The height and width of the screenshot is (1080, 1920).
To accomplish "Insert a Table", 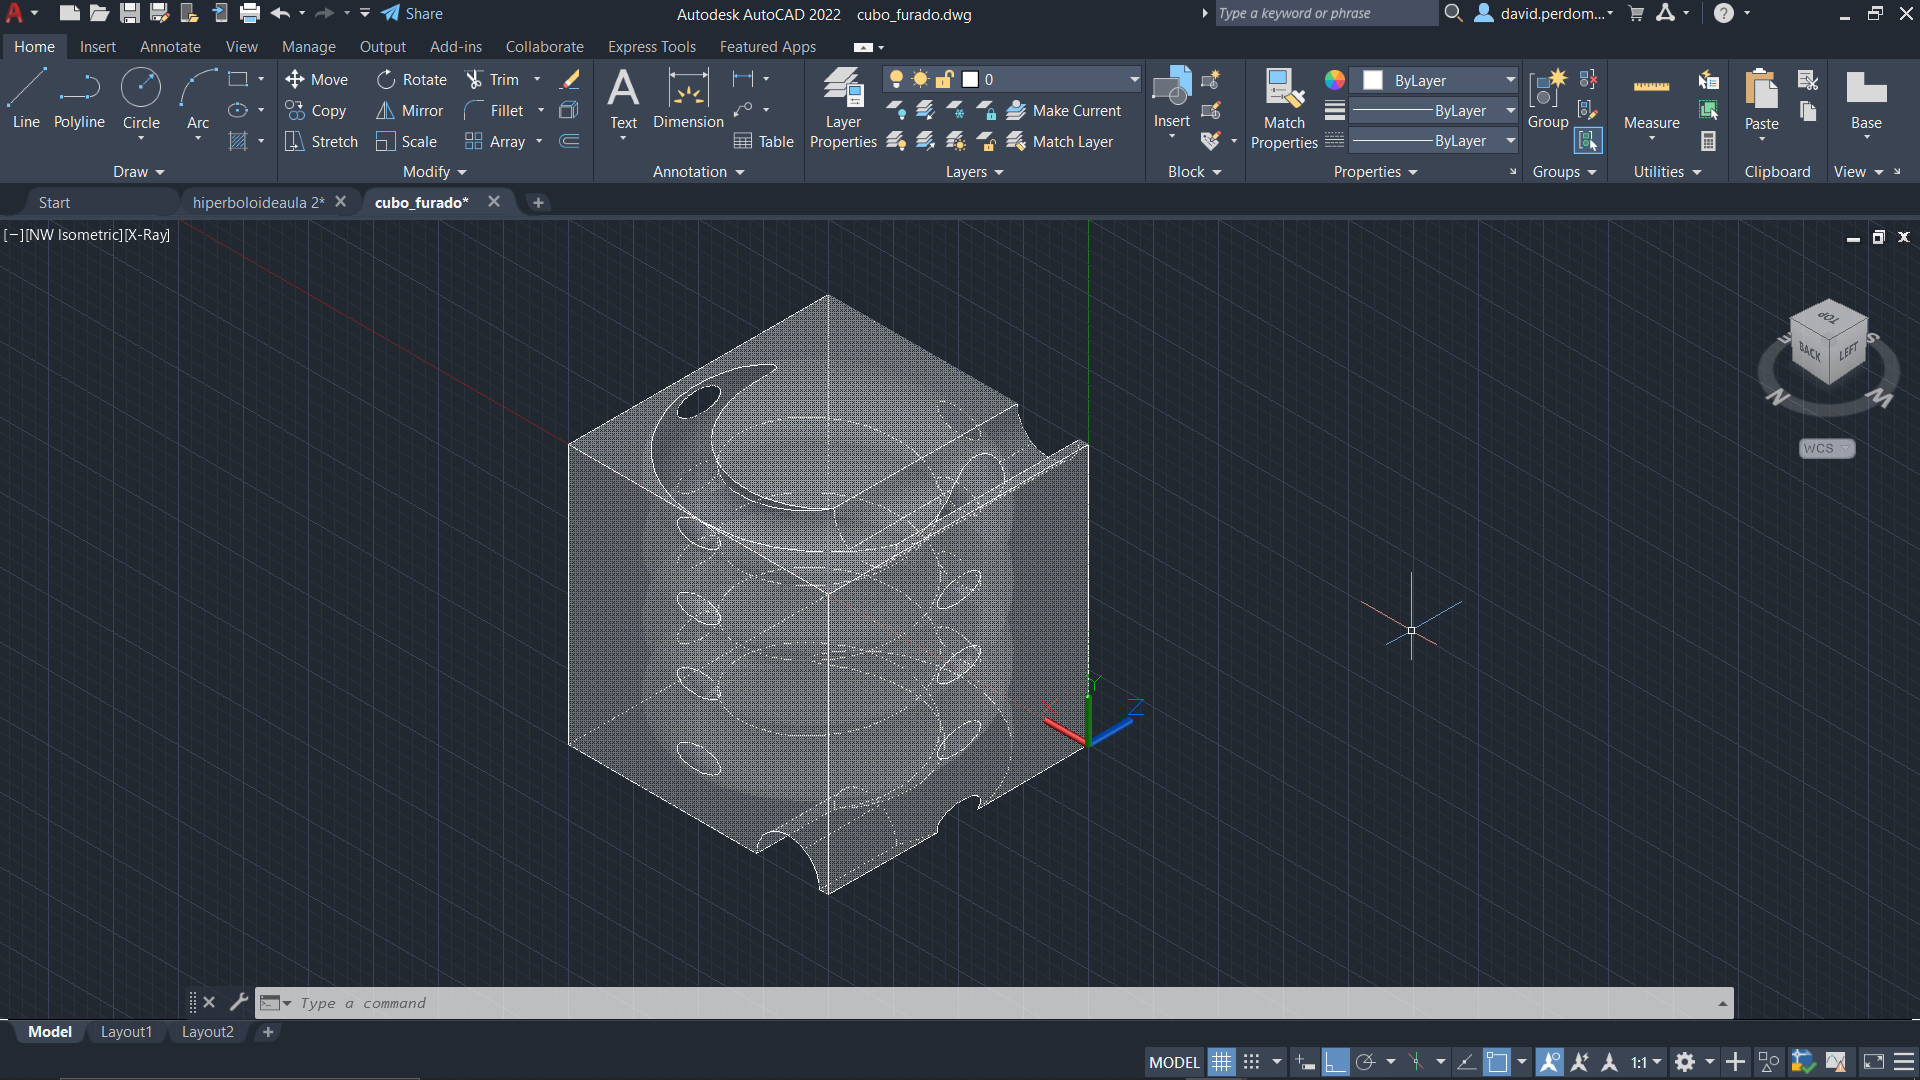I will point(763,142).
